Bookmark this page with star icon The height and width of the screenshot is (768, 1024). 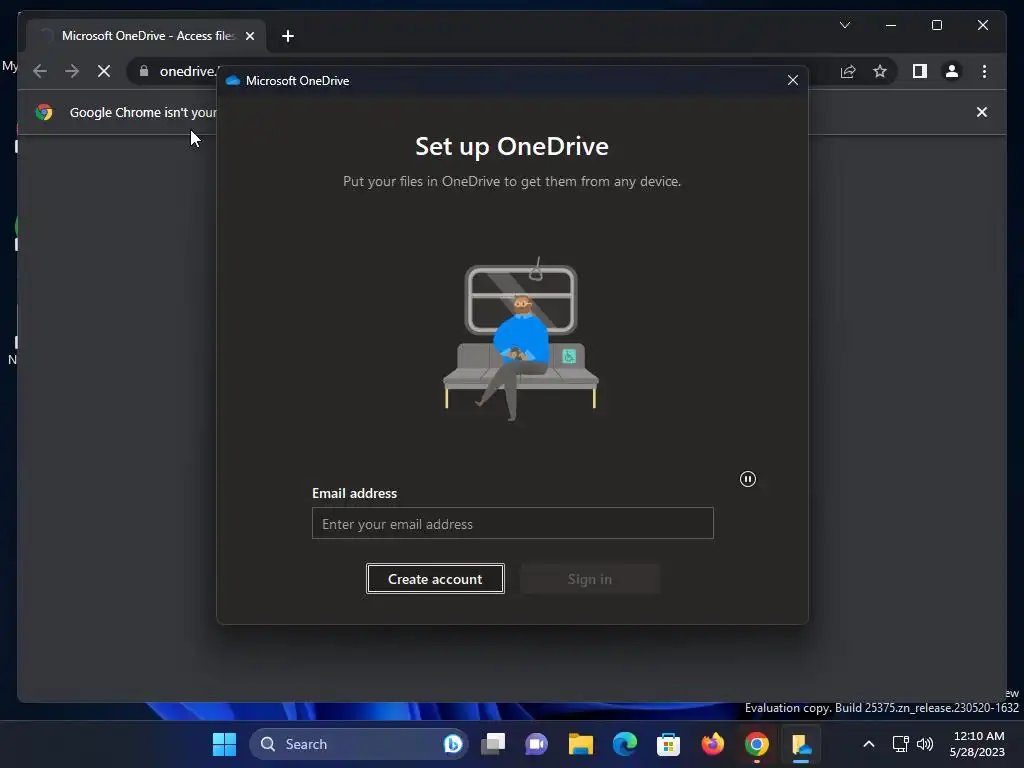pos(880,71)
